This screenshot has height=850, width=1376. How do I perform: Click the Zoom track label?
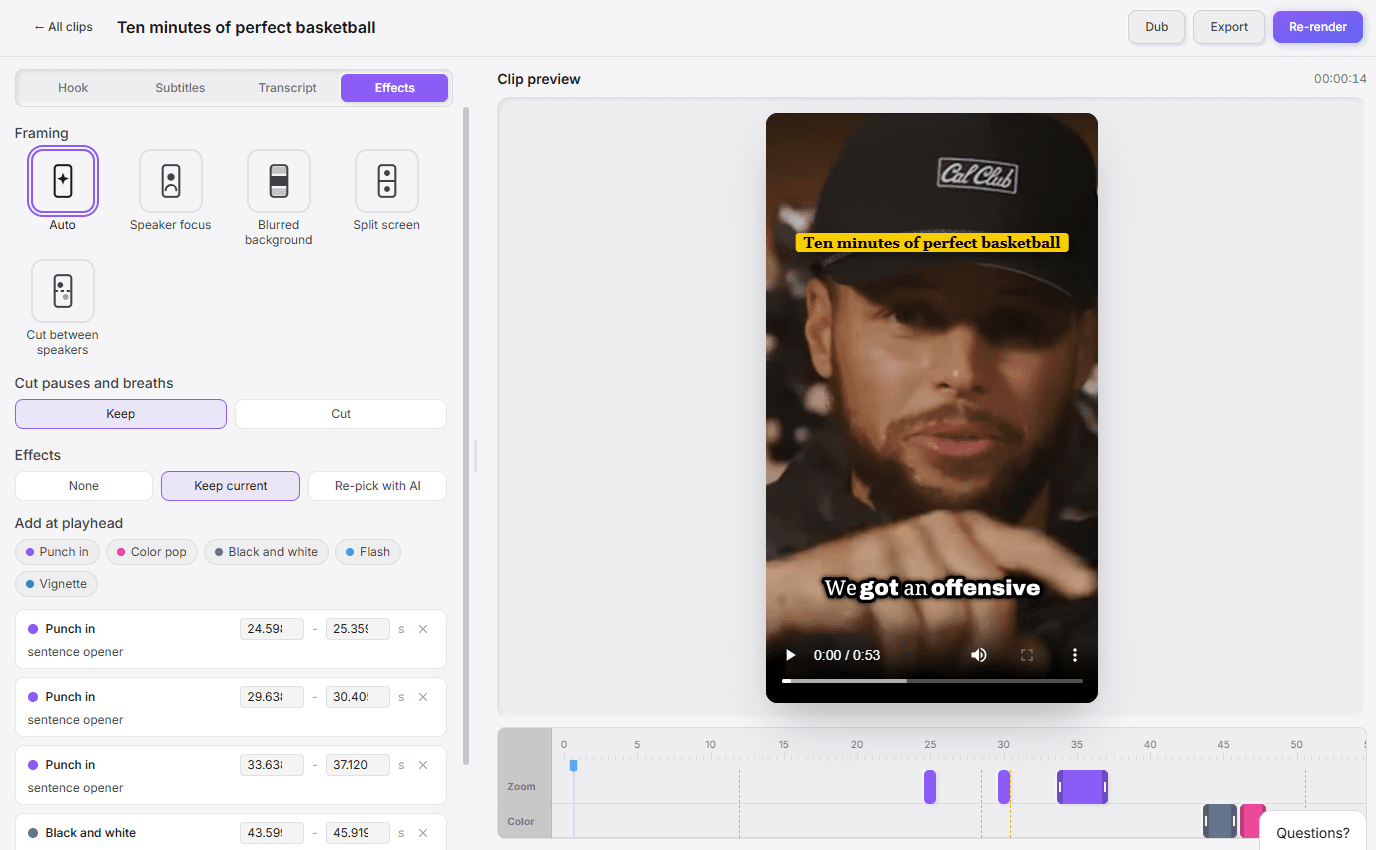pos(521,787)
